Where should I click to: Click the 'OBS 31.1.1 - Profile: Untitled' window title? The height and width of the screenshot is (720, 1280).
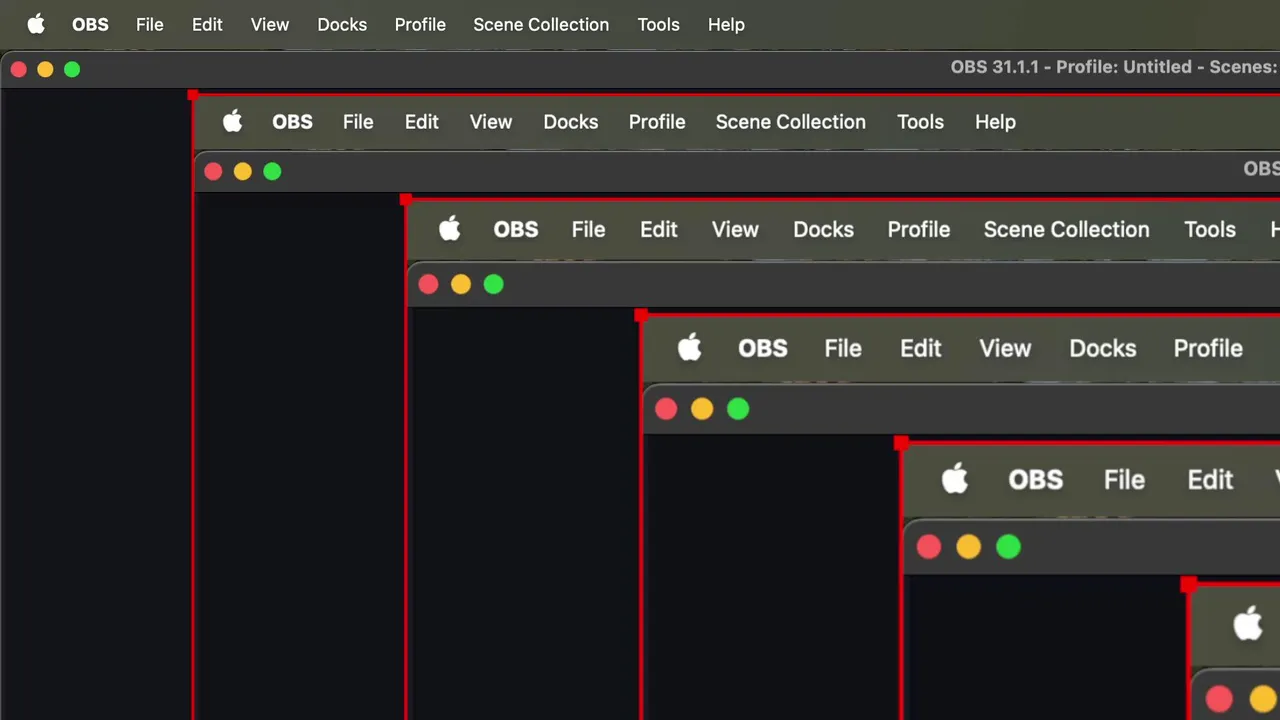tap(1115, 67)
